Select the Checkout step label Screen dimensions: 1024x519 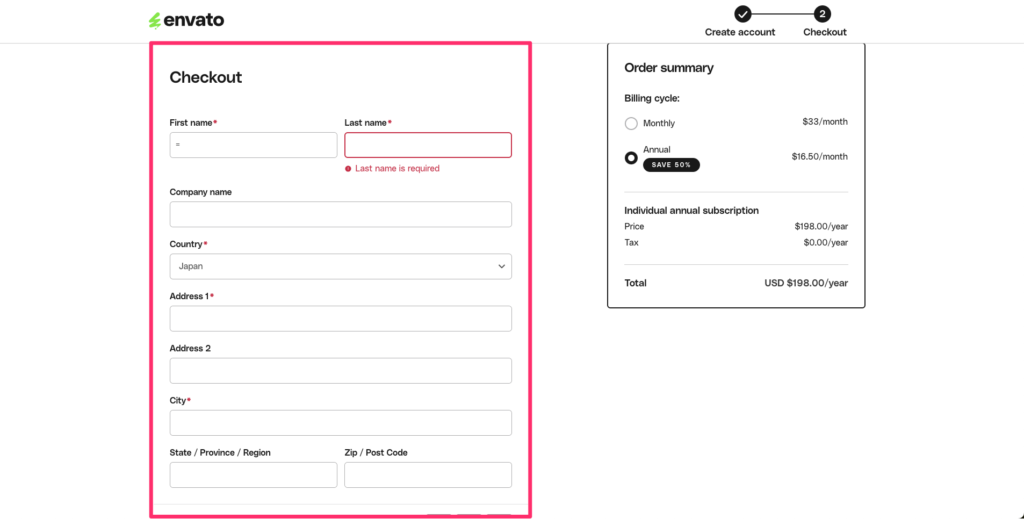pyautogui.click(x=825, y=32)
